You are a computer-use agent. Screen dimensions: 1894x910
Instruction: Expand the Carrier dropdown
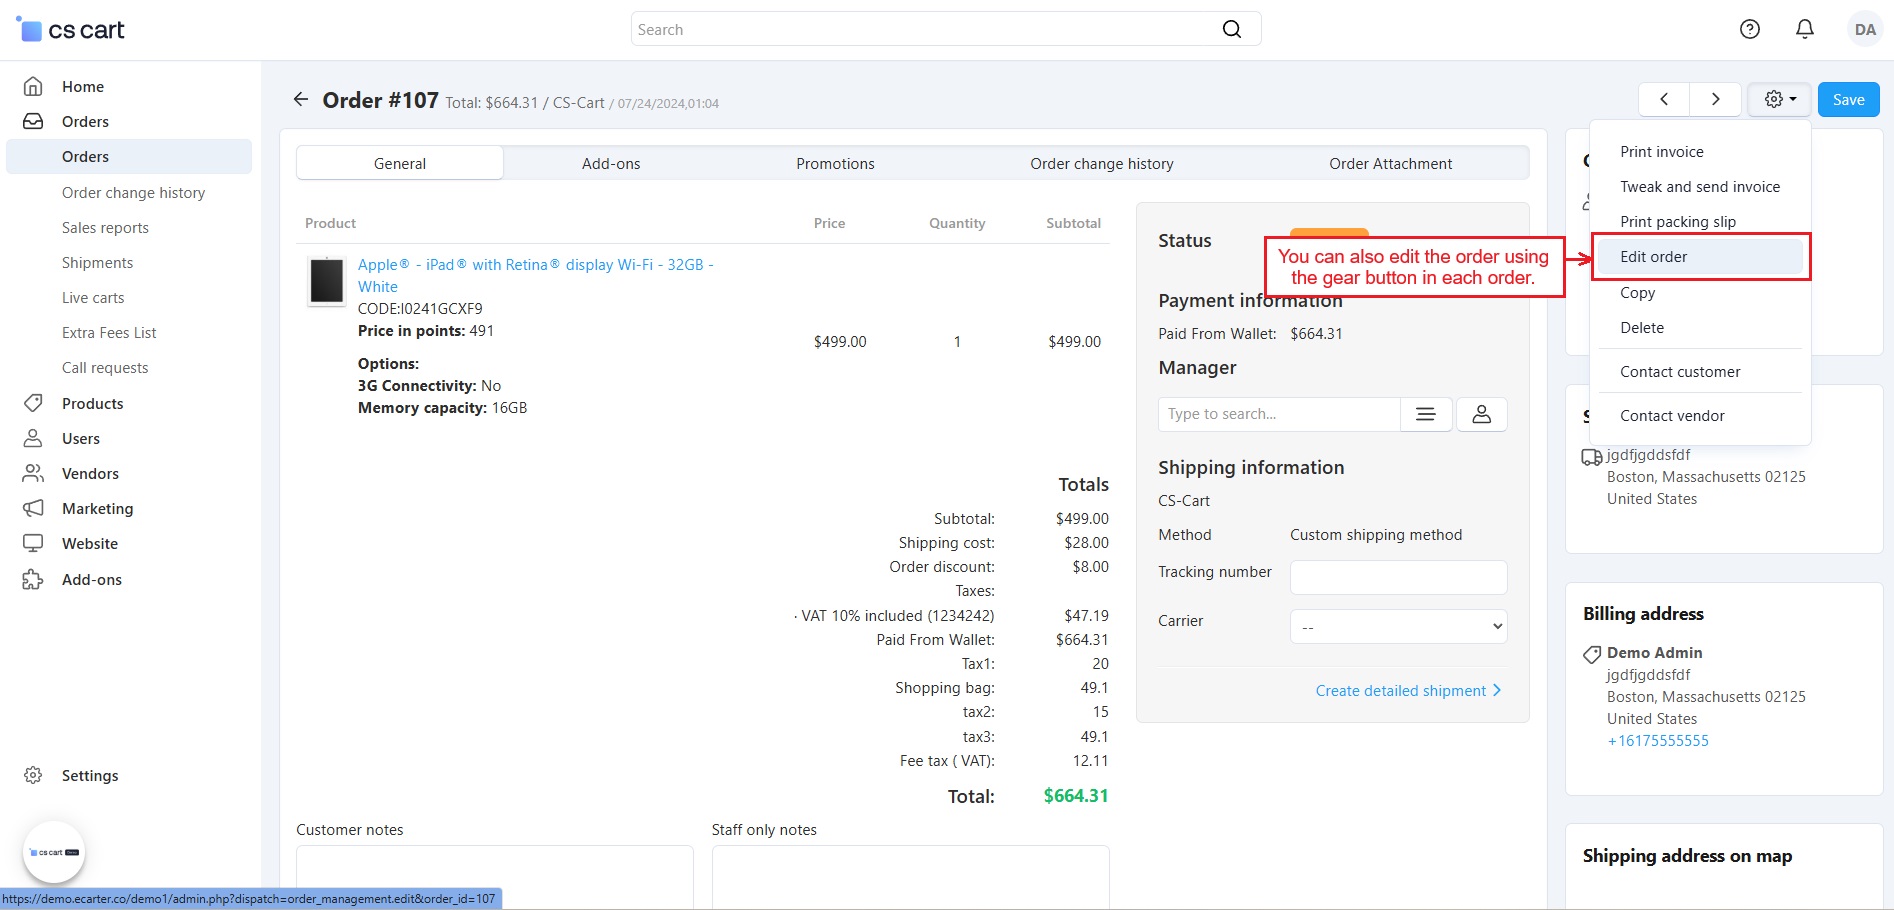(1398, 627)
